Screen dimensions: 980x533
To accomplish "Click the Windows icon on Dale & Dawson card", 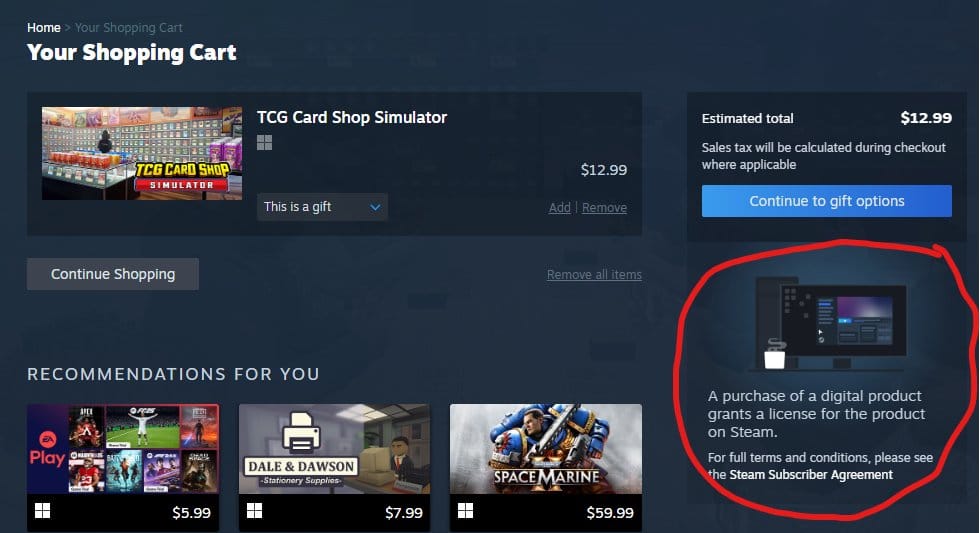I will [254, 511].
